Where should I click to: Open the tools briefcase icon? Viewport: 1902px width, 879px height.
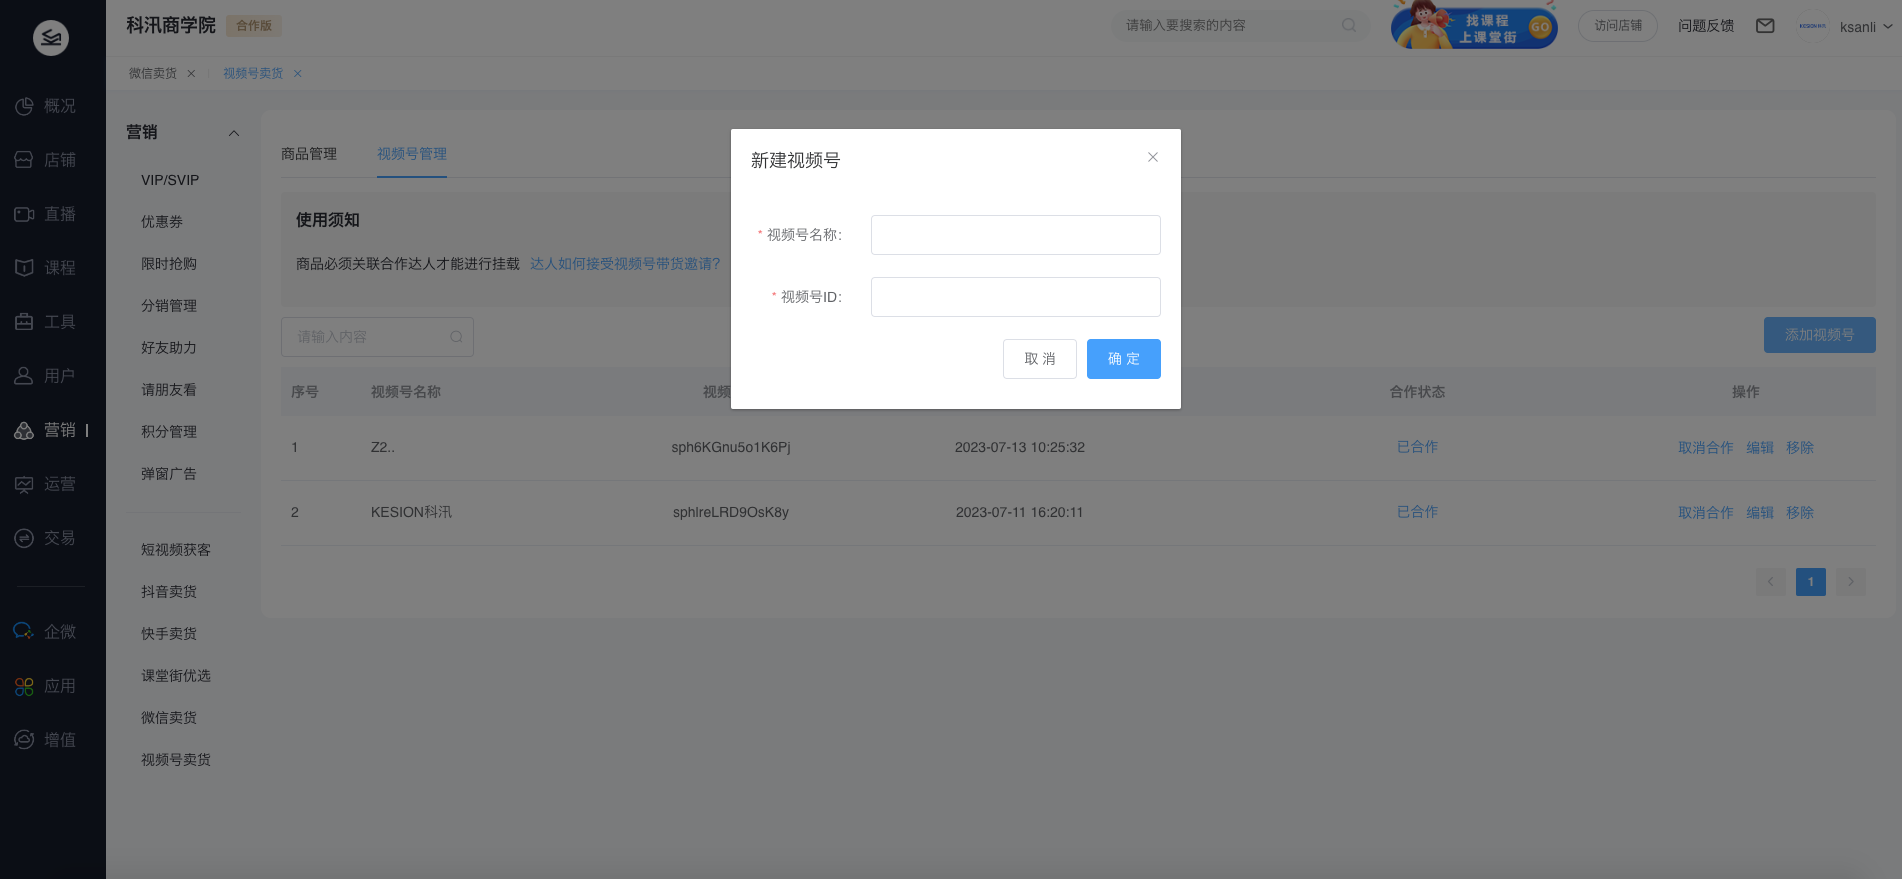tap(24, 322)
